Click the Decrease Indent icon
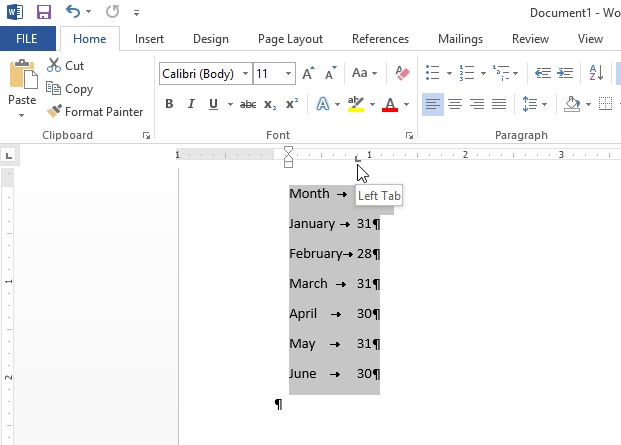 point(543,74)
